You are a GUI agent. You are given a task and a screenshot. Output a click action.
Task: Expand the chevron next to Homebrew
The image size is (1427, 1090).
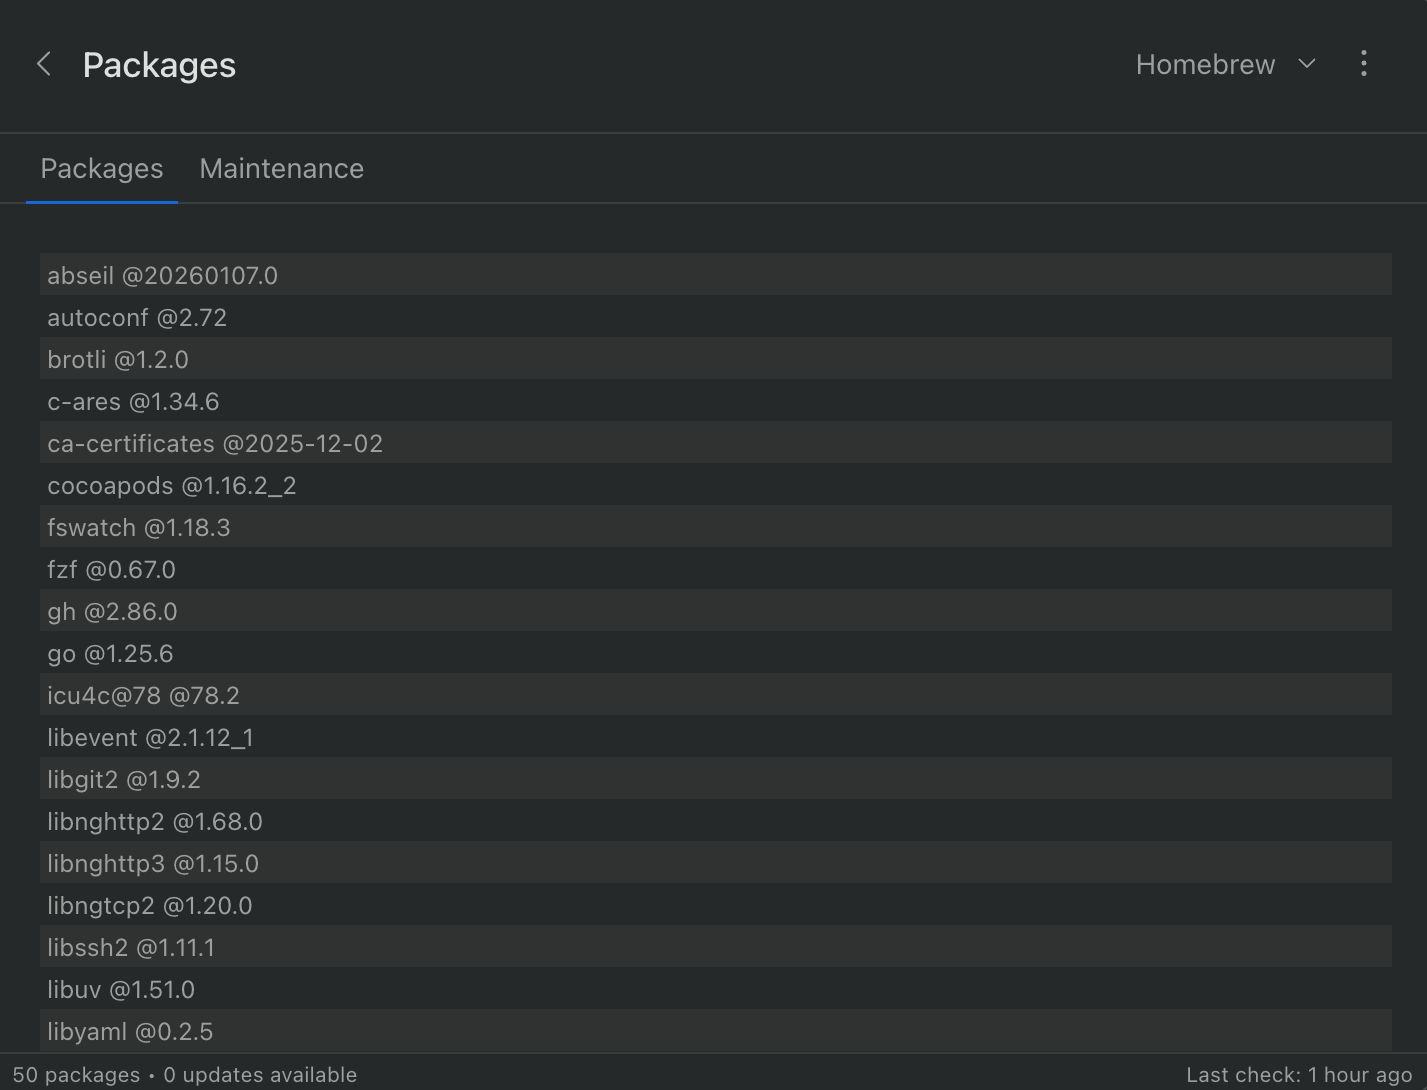tap(1307, 63)
